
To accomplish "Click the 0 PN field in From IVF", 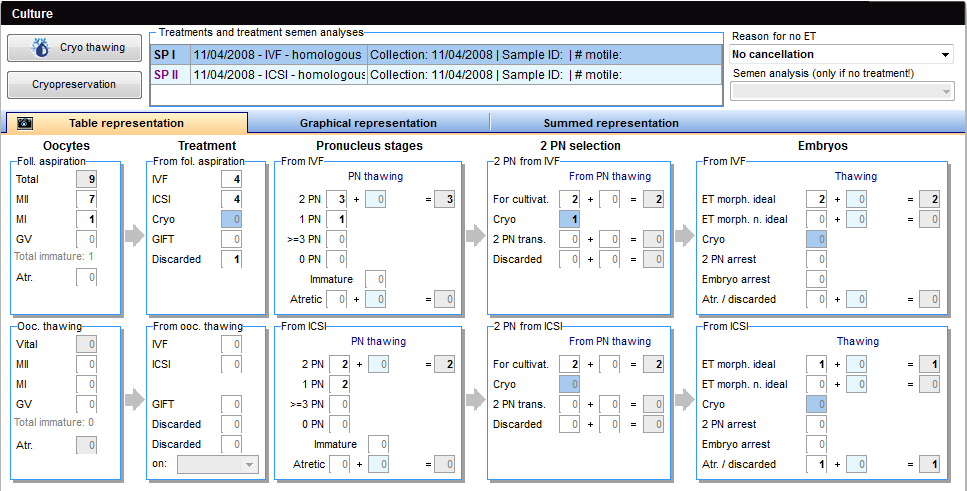I will [x=336, y=259].
